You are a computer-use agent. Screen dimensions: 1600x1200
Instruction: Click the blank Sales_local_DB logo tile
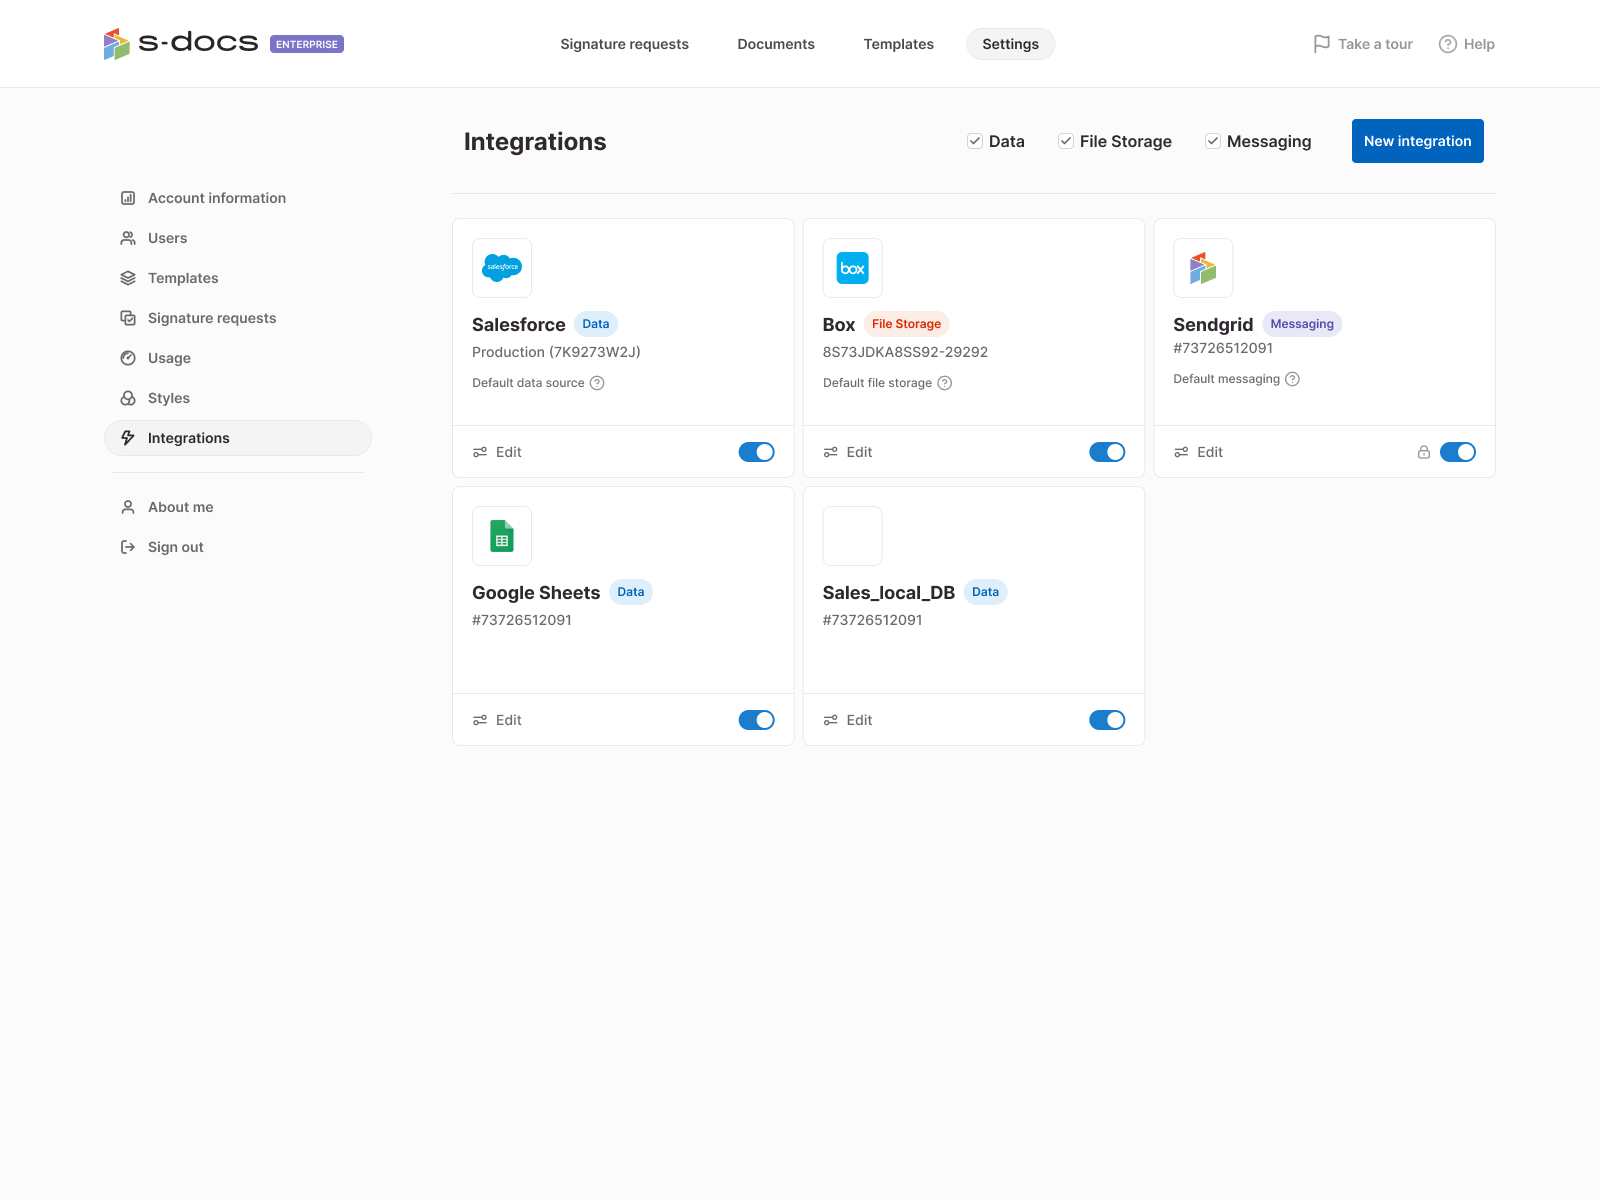(x=853, y=536)
